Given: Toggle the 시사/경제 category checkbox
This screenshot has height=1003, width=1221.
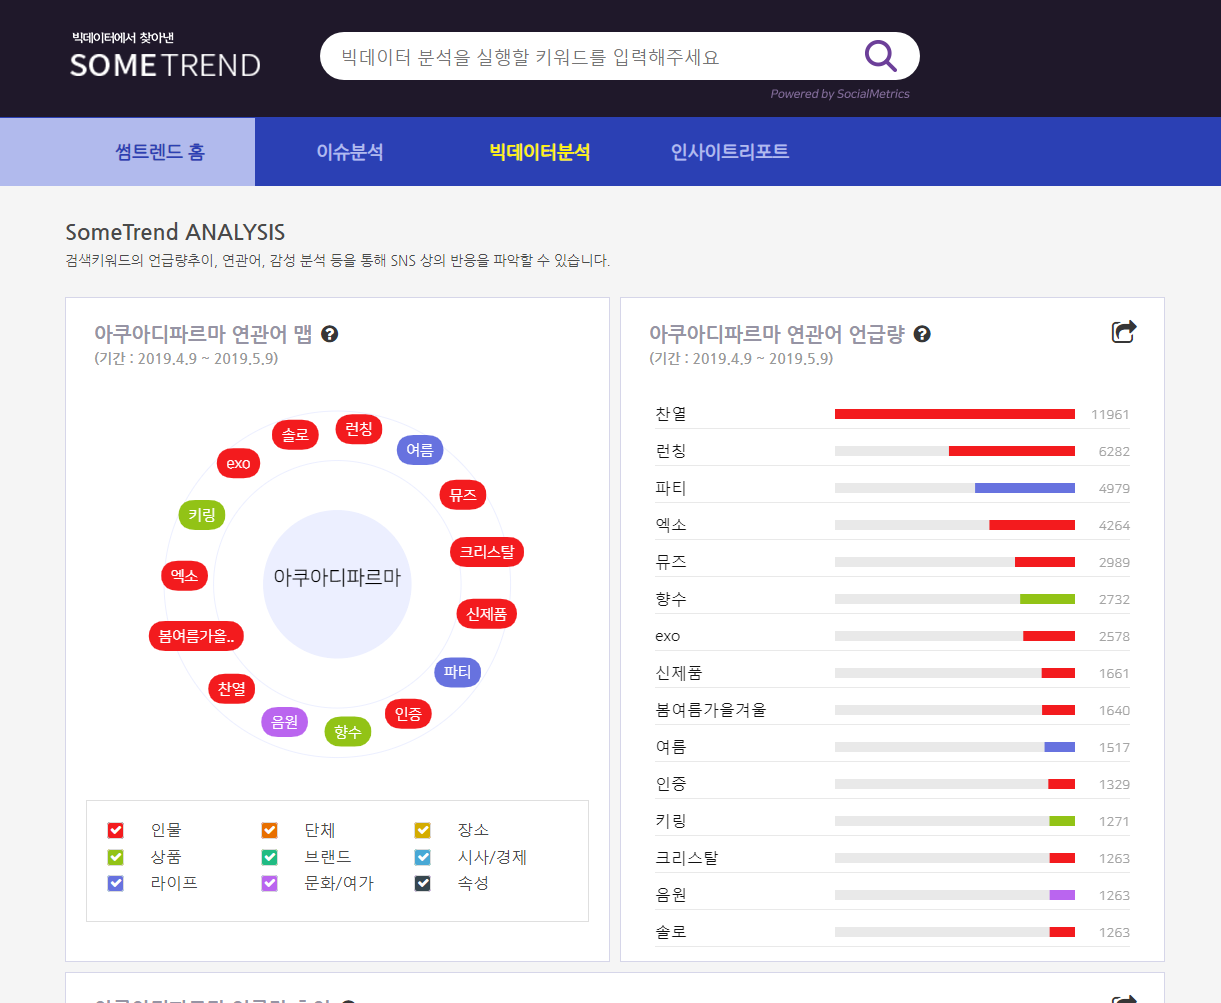Looking at the screenshot, I should pos(423,857).
